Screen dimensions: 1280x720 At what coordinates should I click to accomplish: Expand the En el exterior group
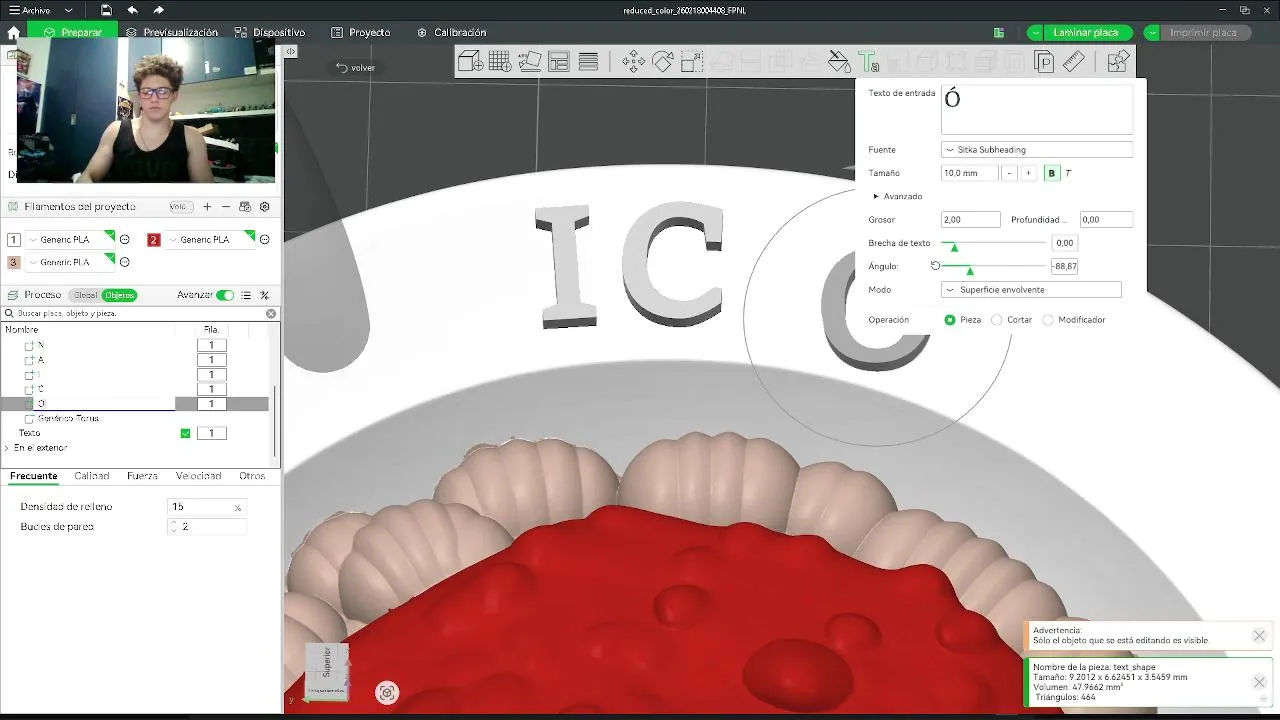(x=7, y=448)
